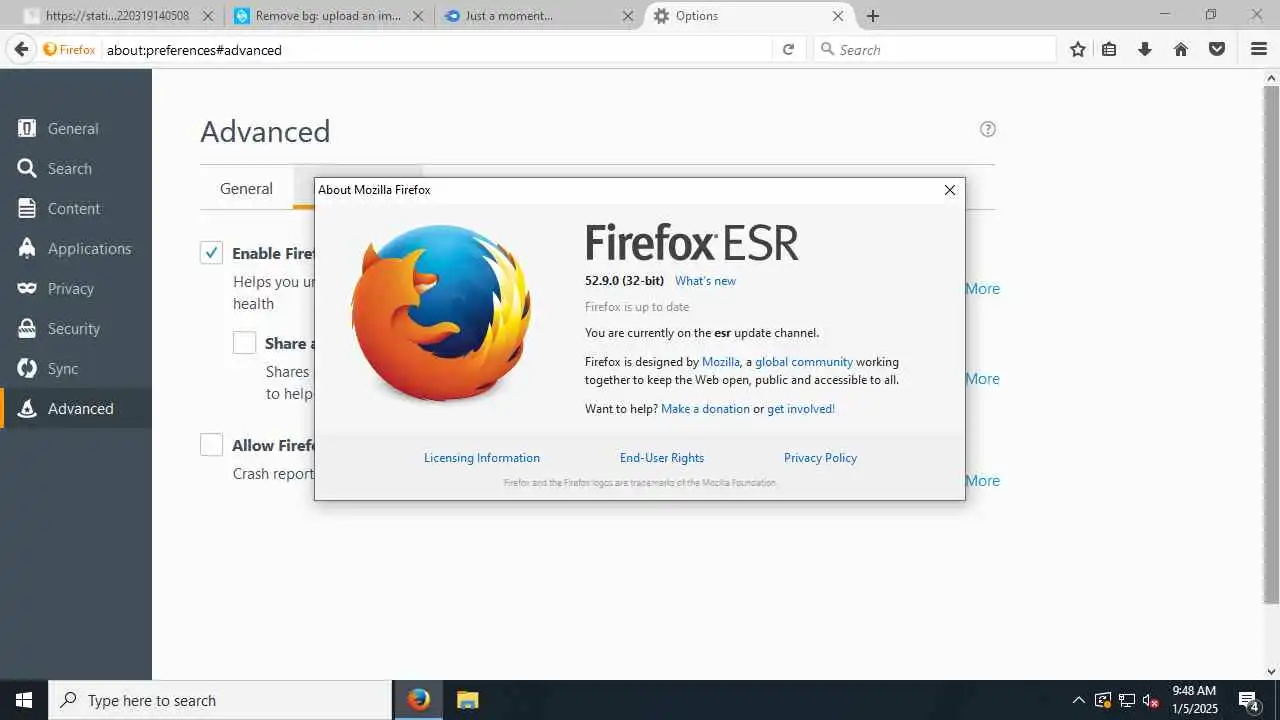Screen dimensions: 1280x720
Task: Switch to the first https://stati... tab
Action: pos(120,16)
